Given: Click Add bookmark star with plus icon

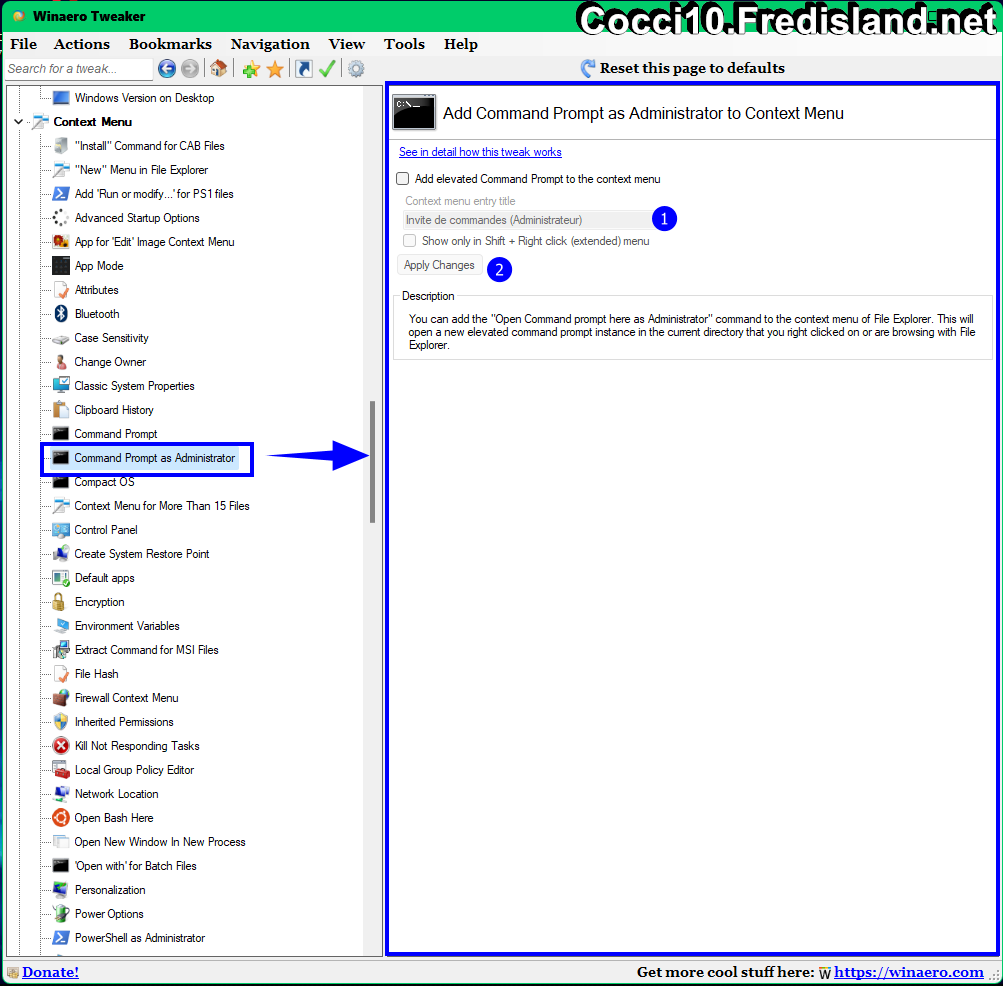Looking at the screenshot, I should 251,69.
